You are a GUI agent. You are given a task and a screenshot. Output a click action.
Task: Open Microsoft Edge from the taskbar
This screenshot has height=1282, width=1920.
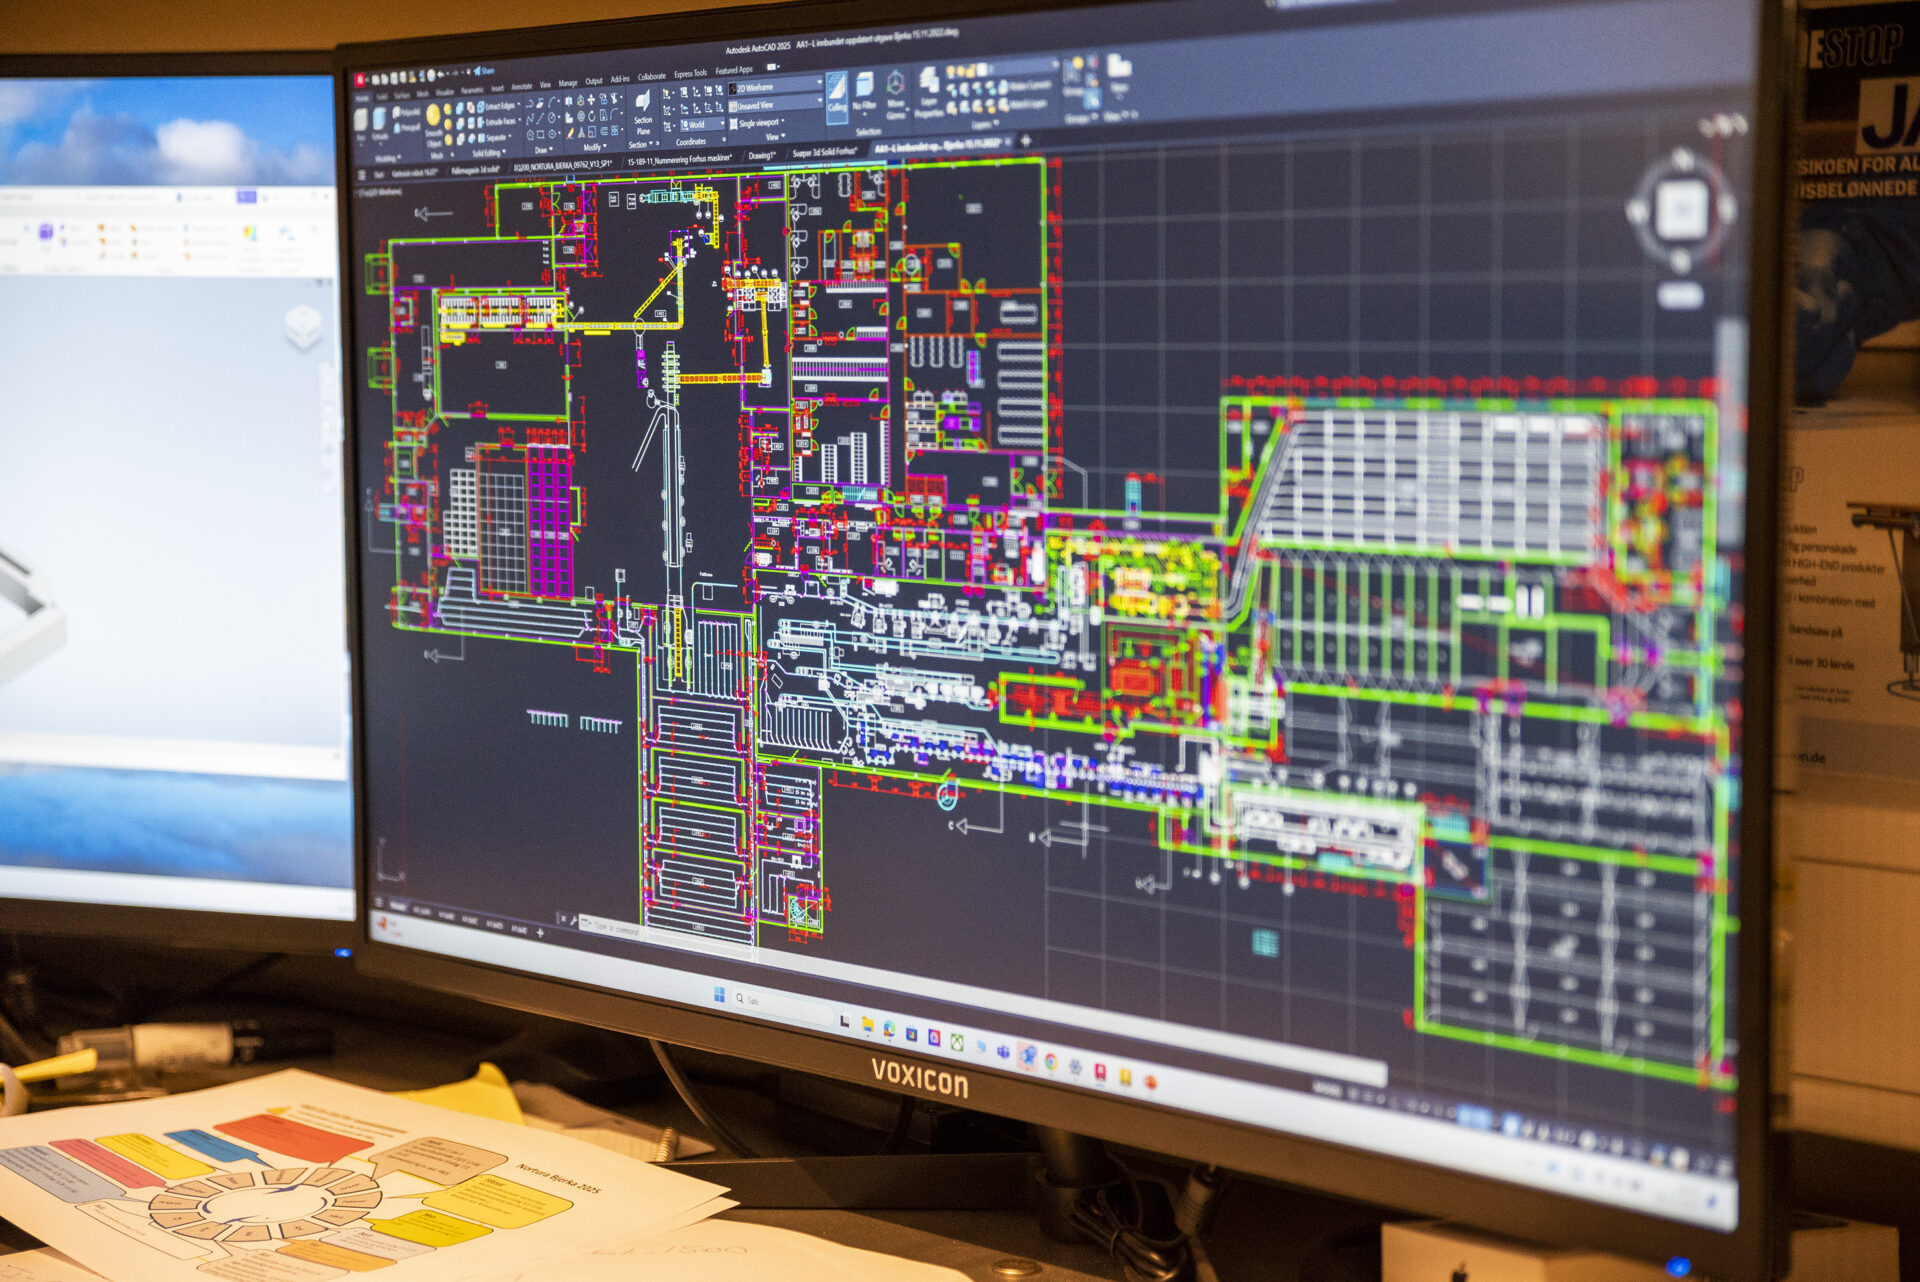[x=889, y=1029]
